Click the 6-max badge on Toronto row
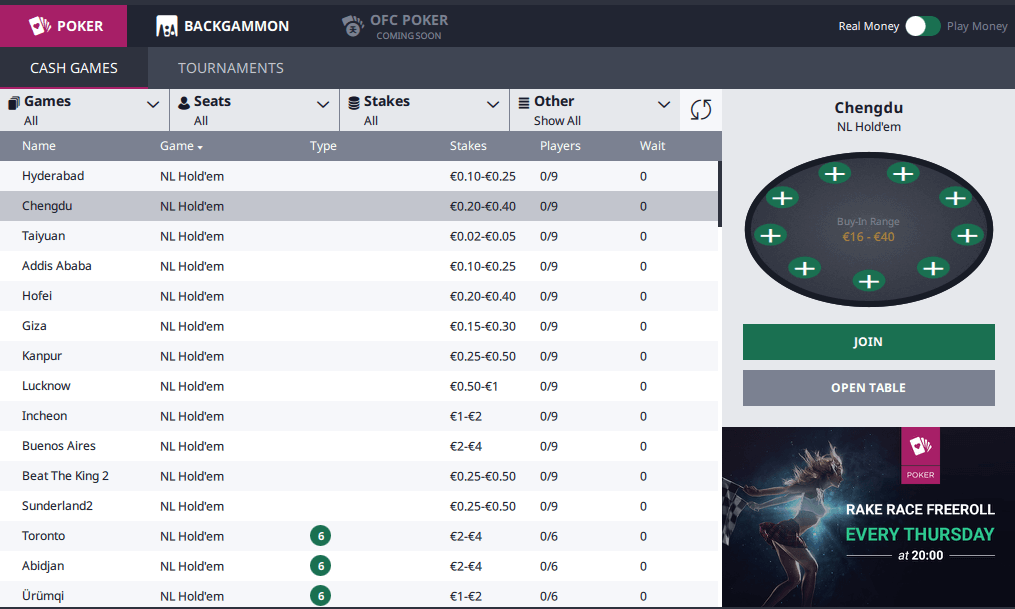This screenshot has width=1015, height=609. 320,536
